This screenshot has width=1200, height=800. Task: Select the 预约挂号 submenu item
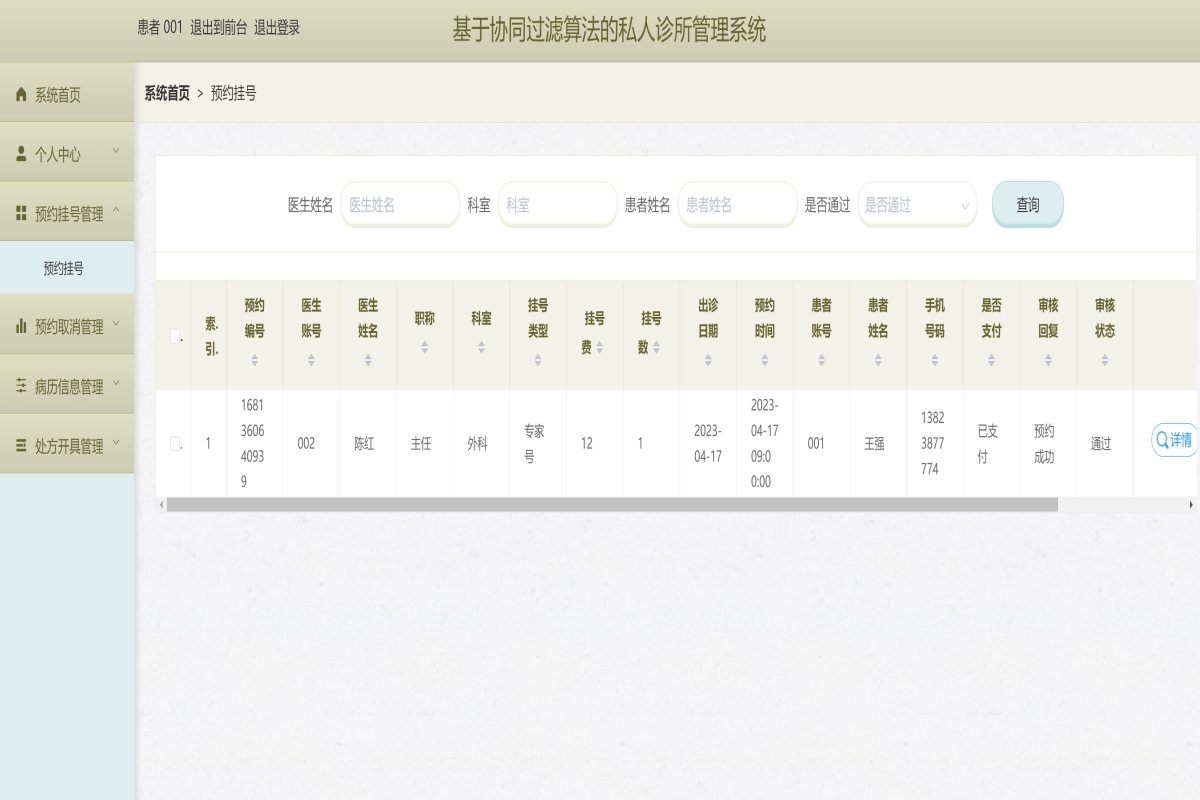pyautogui.click(x=64, y=268)
